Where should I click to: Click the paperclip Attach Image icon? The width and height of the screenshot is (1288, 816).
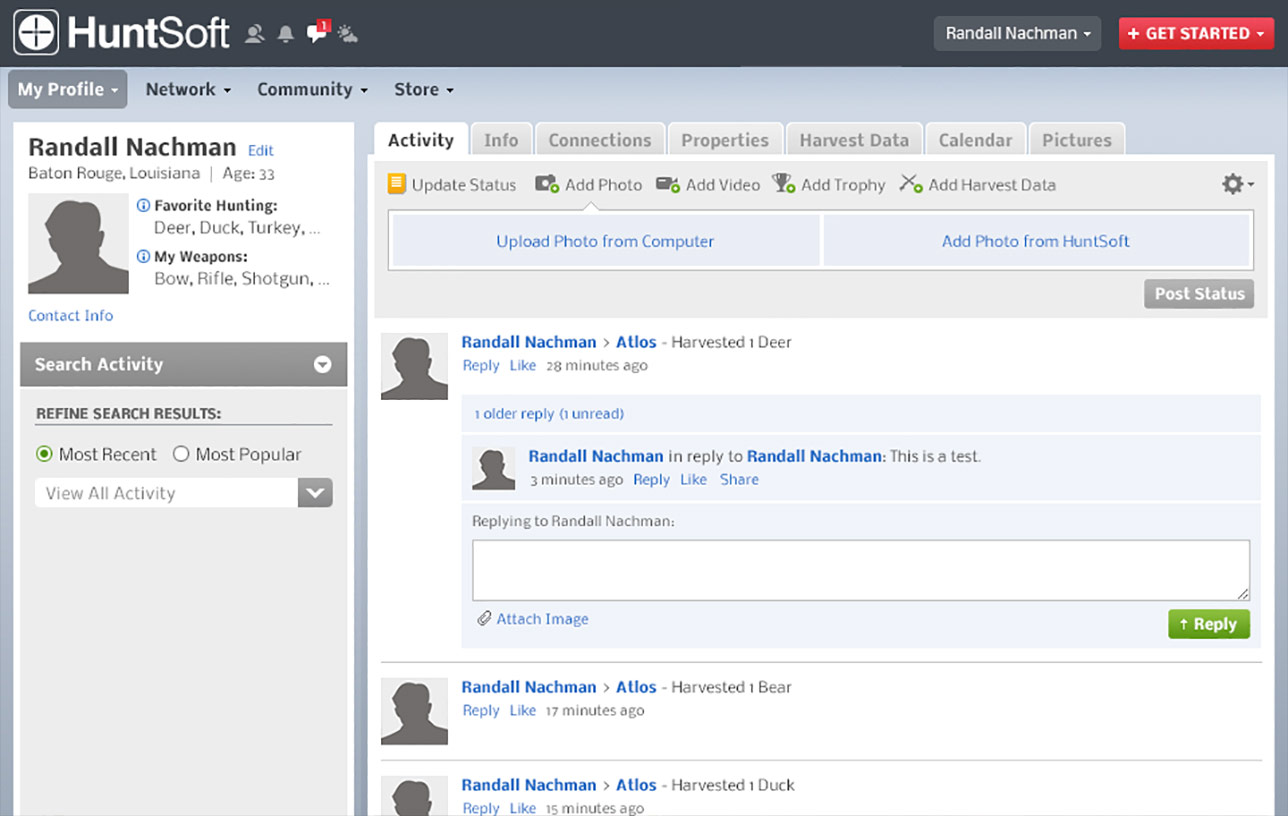tap(484, 618)
